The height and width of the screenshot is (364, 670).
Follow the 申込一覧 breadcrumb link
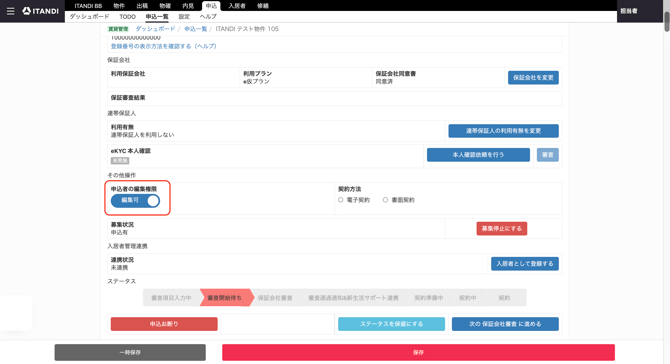(196, 29)
